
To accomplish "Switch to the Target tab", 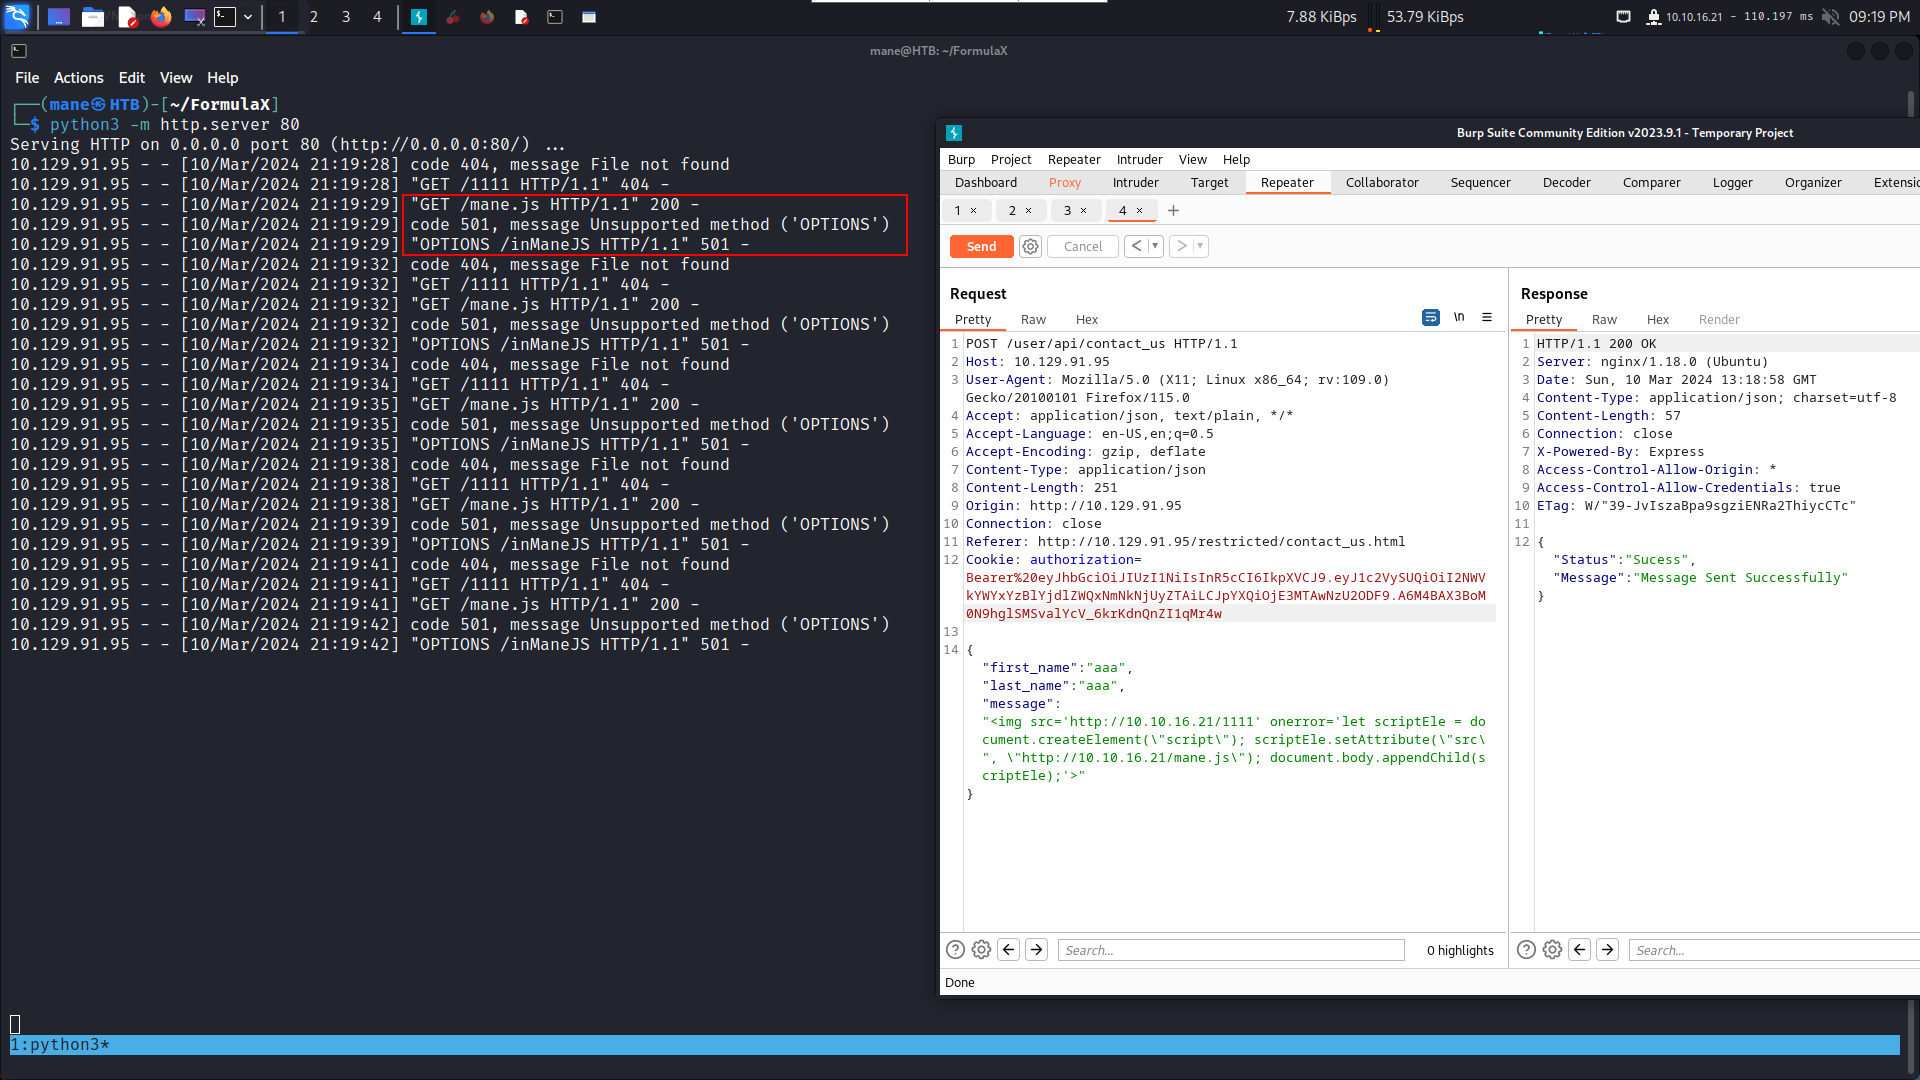I will tap(1209, 182).
